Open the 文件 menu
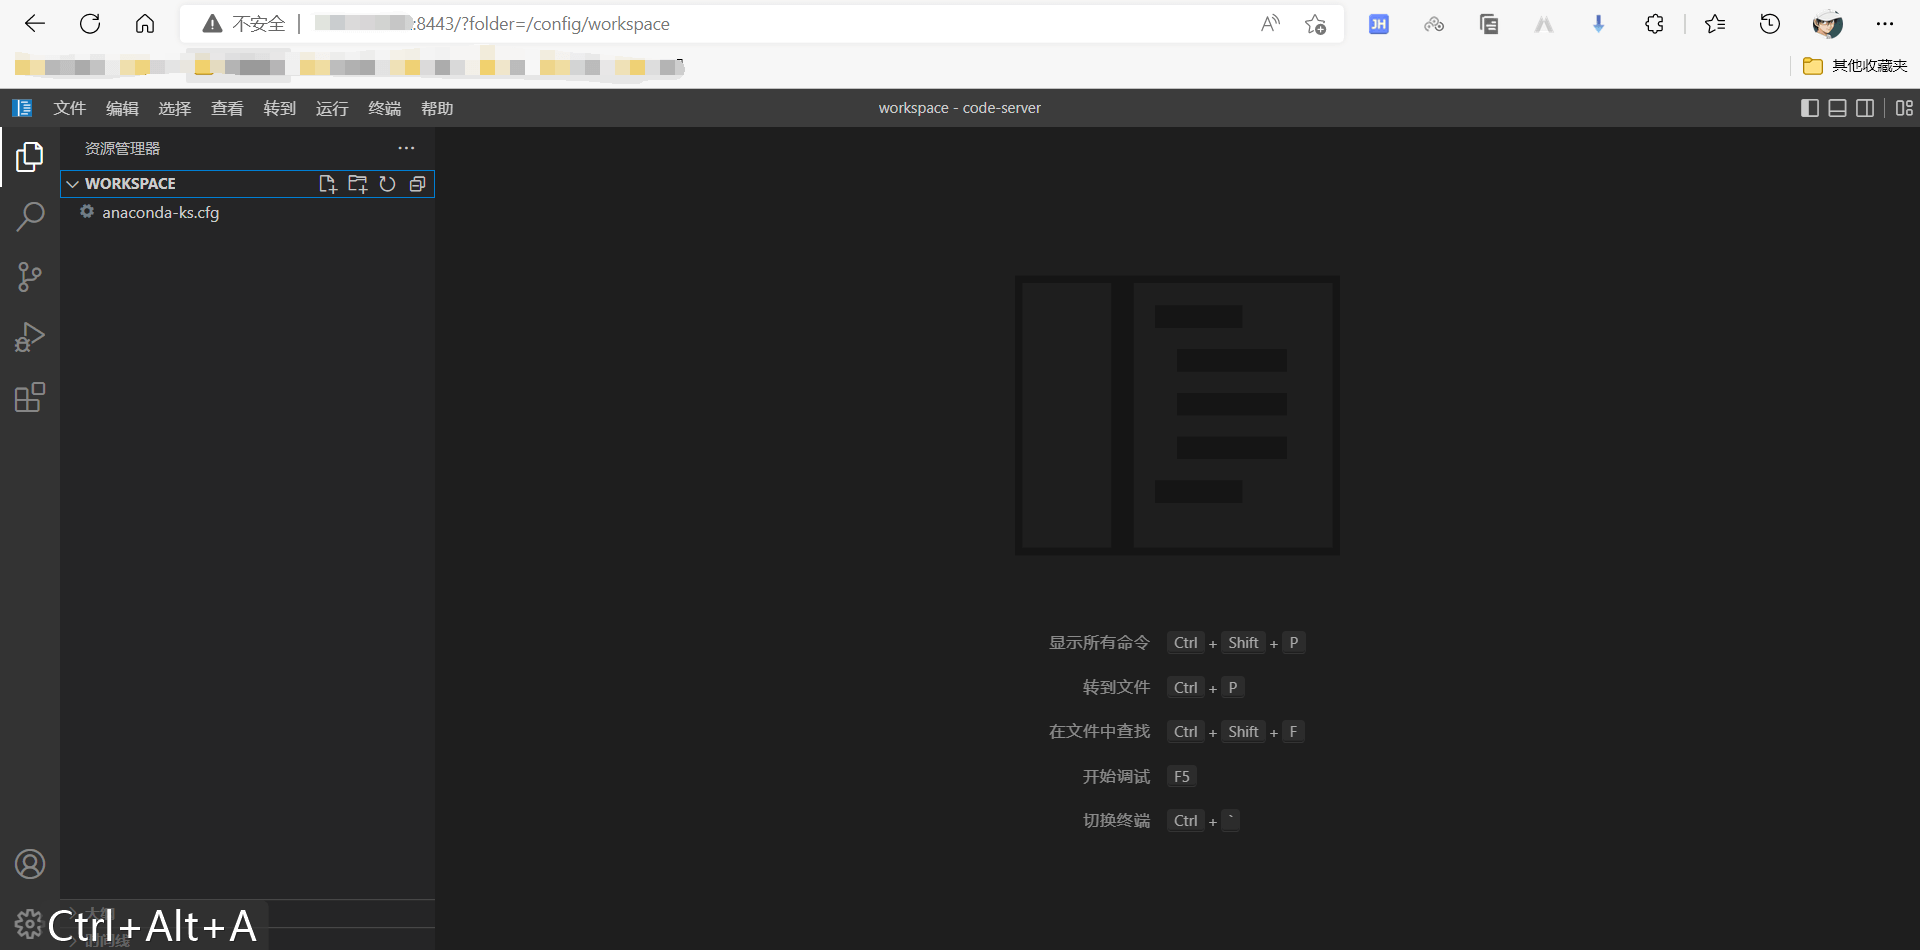The height and width of the screenshot is (950, 1920). (70, 108)
